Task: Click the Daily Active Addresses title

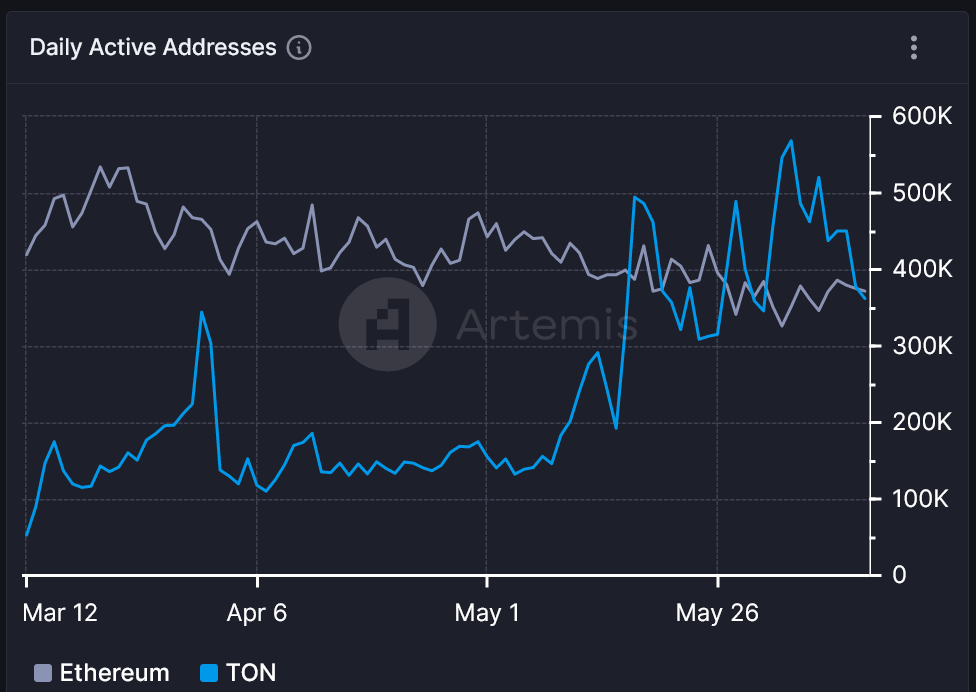Action: [x=153, y=47]
